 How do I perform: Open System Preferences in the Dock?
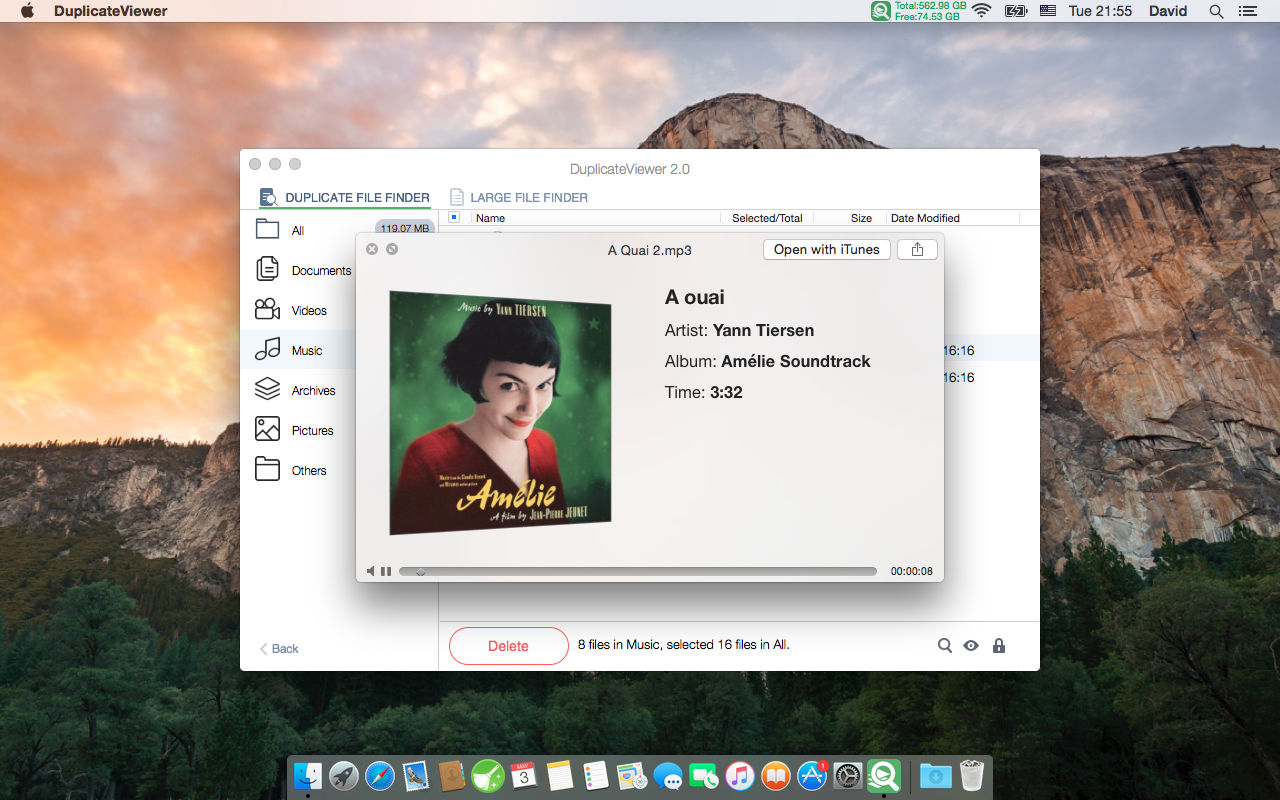coord(848,775)
